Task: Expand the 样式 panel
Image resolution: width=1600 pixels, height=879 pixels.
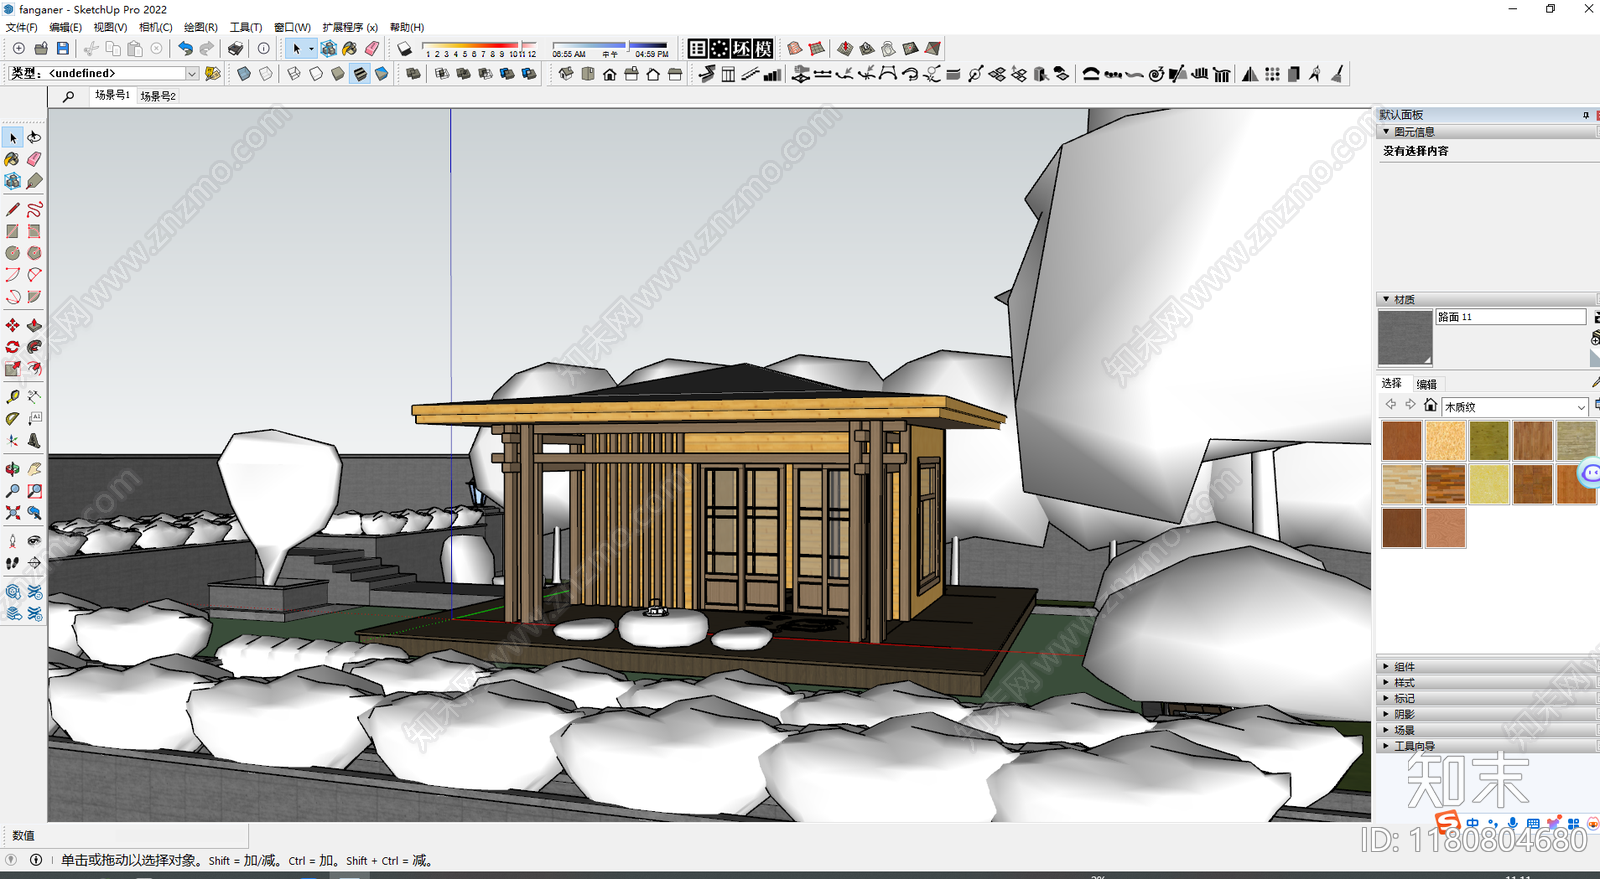Action: pyautogui.click(x=1386, y=682)
